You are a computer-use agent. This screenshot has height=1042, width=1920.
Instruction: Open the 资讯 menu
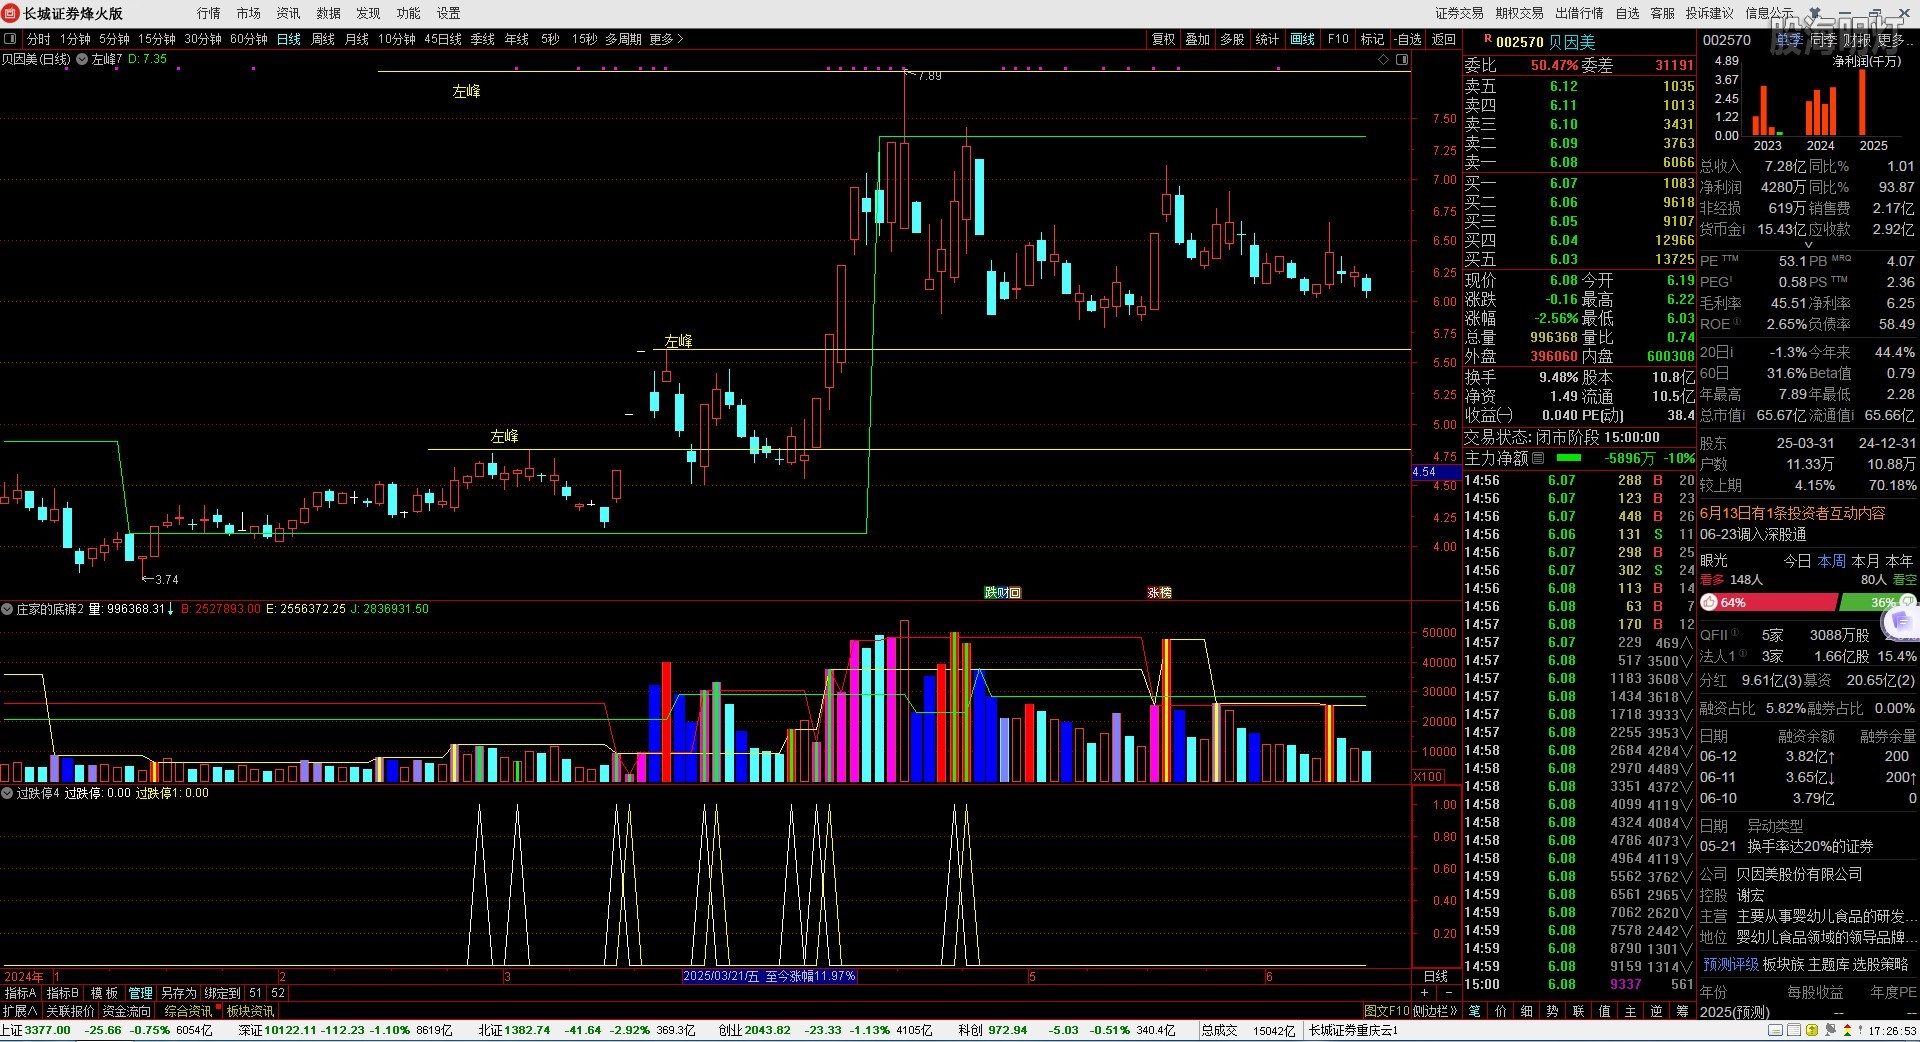(289, 13)
